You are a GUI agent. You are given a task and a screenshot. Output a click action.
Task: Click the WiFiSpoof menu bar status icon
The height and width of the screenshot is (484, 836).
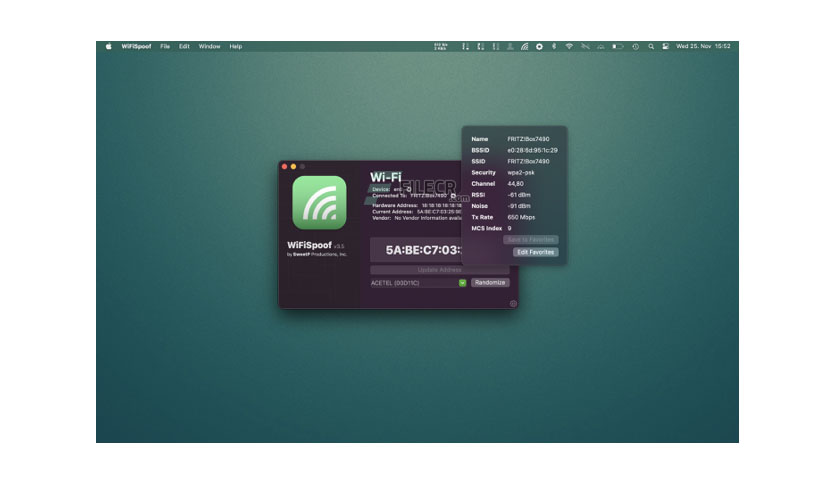tap(525, 46)
